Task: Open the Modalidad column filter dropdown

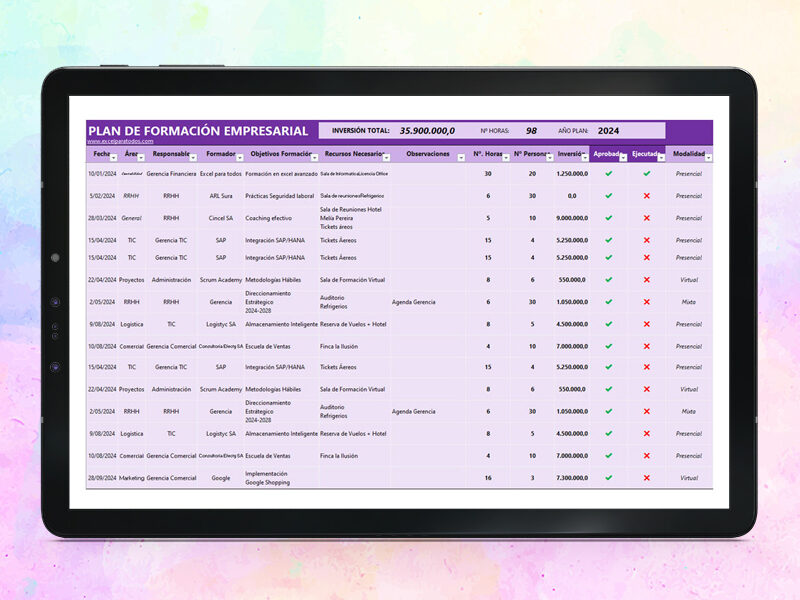Action: 708,158
